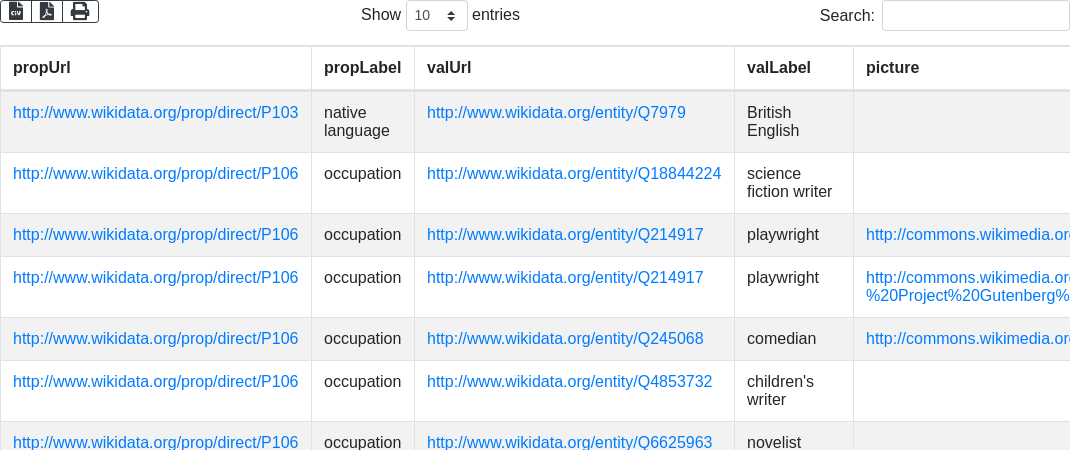The width and height of the screenshot is (1070, 450).
Task: Open the P103 property link
Action: [155, 113]
